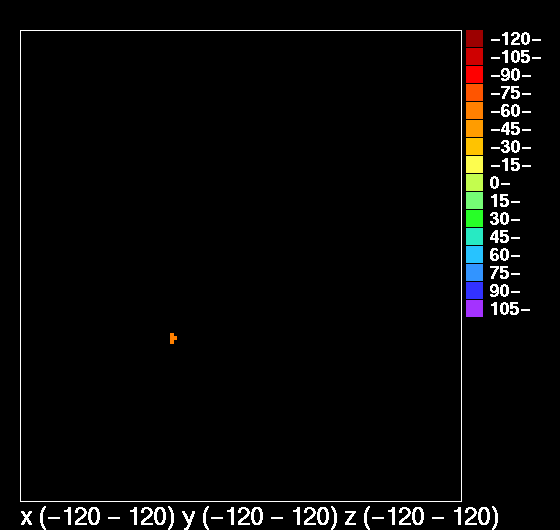The width and height of the screenshot is (560, 530).
Task: Click the light green 15 swatch
Action: (x=474, y=200)
